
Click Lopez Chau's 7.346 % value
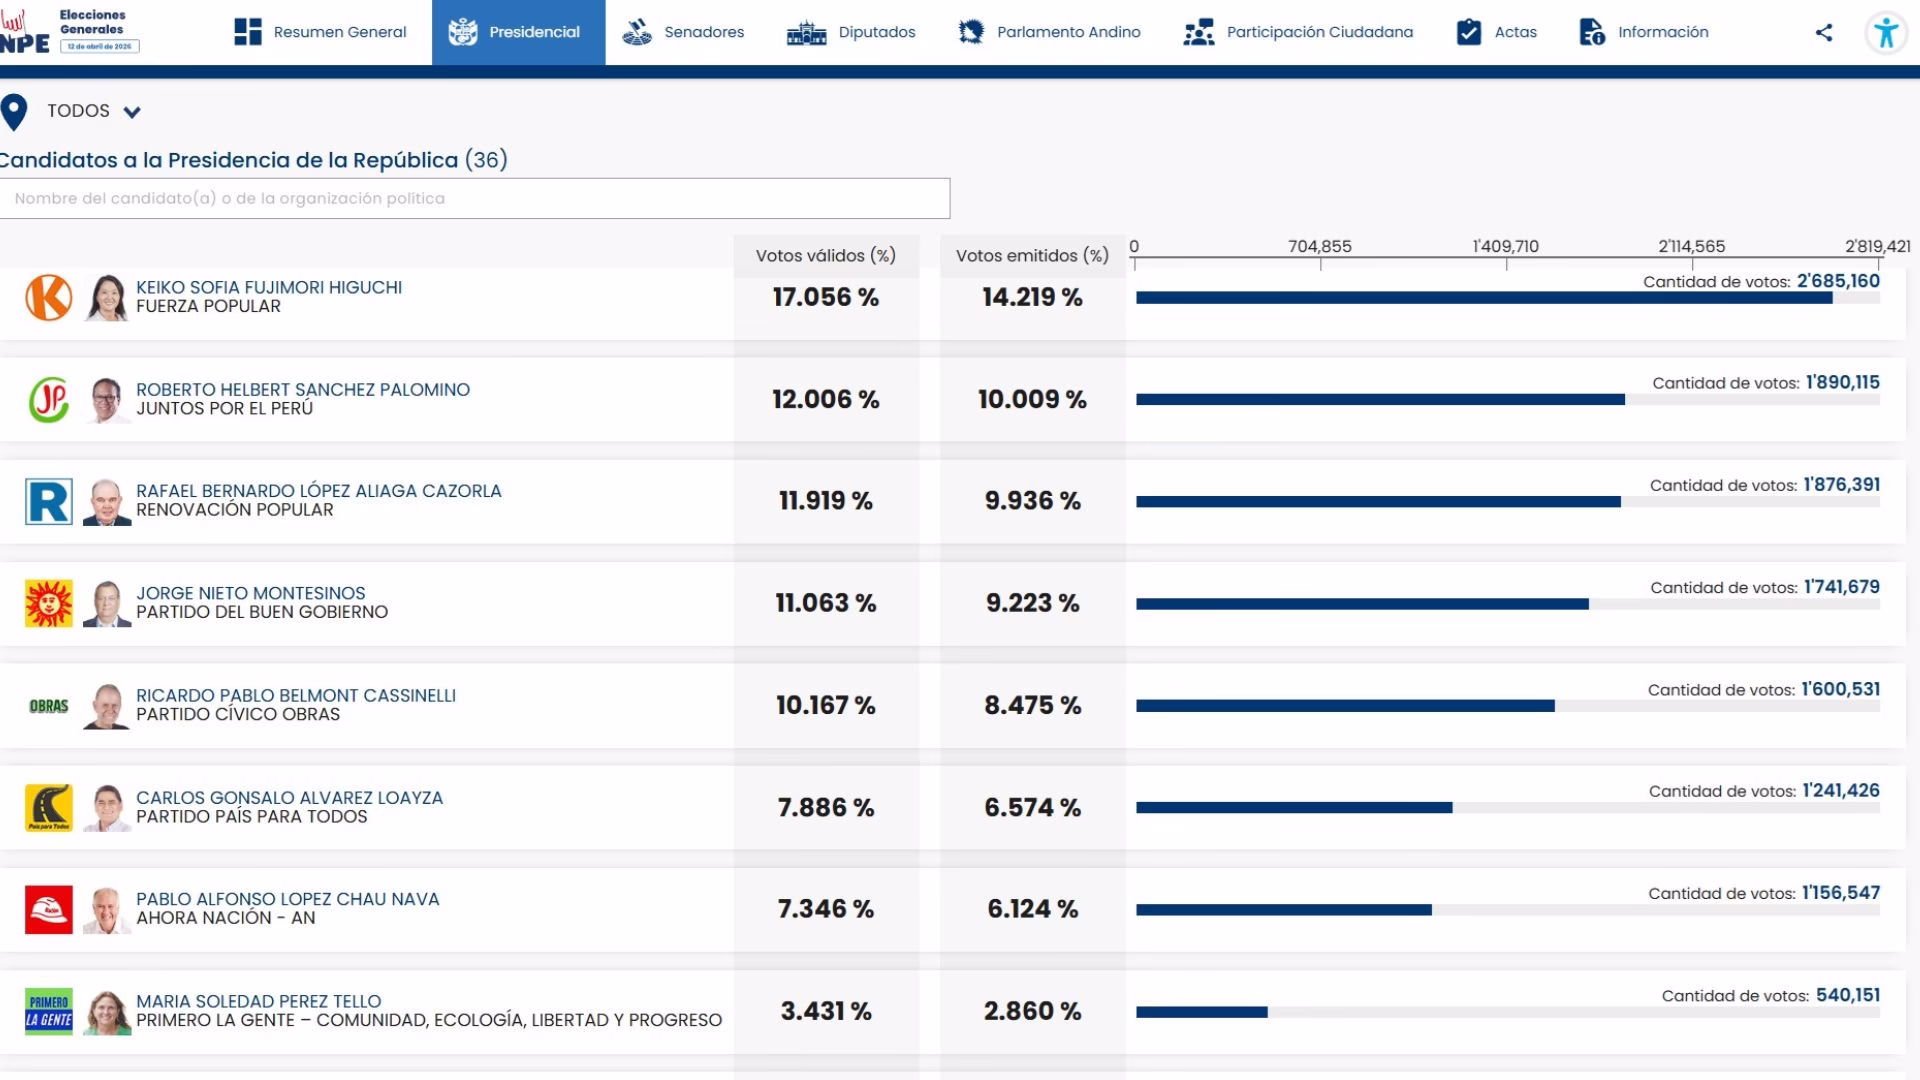826,909
